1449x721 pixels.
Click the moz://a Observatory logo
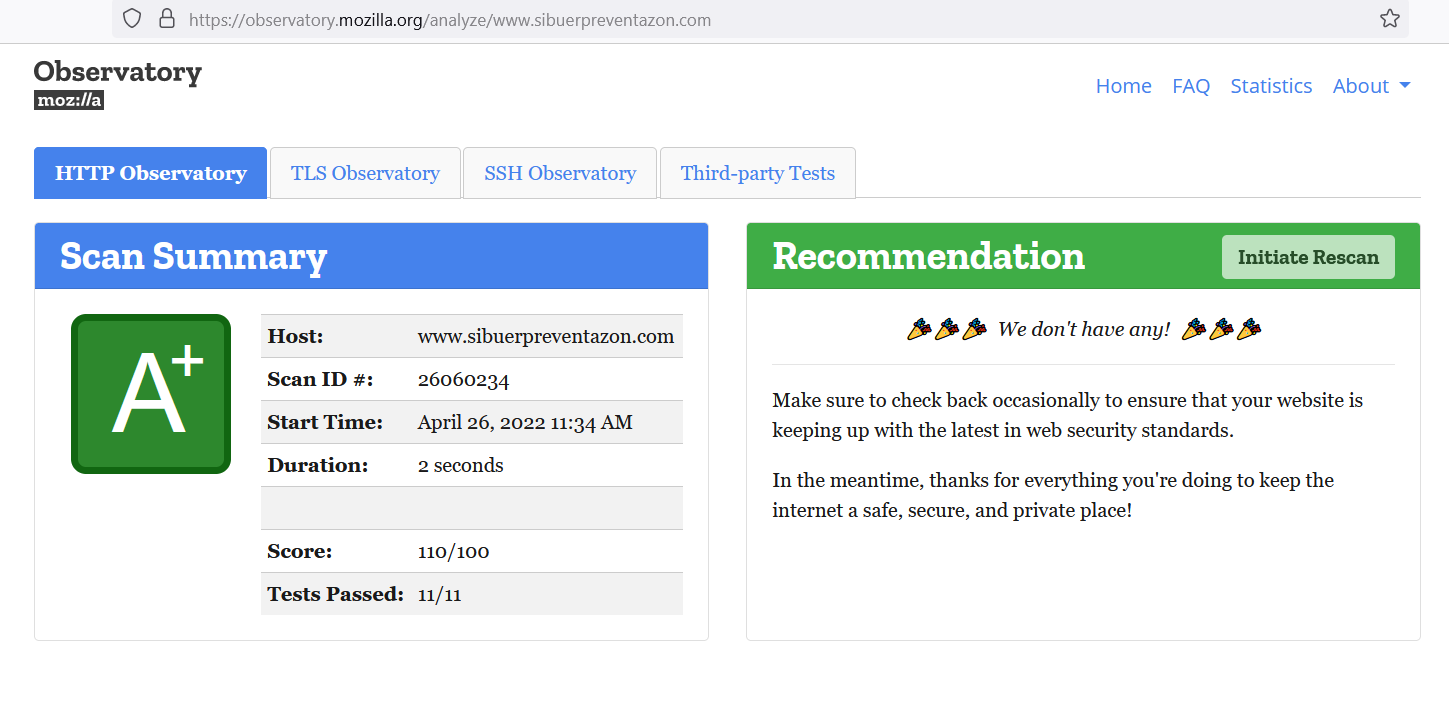click(67, 99)
